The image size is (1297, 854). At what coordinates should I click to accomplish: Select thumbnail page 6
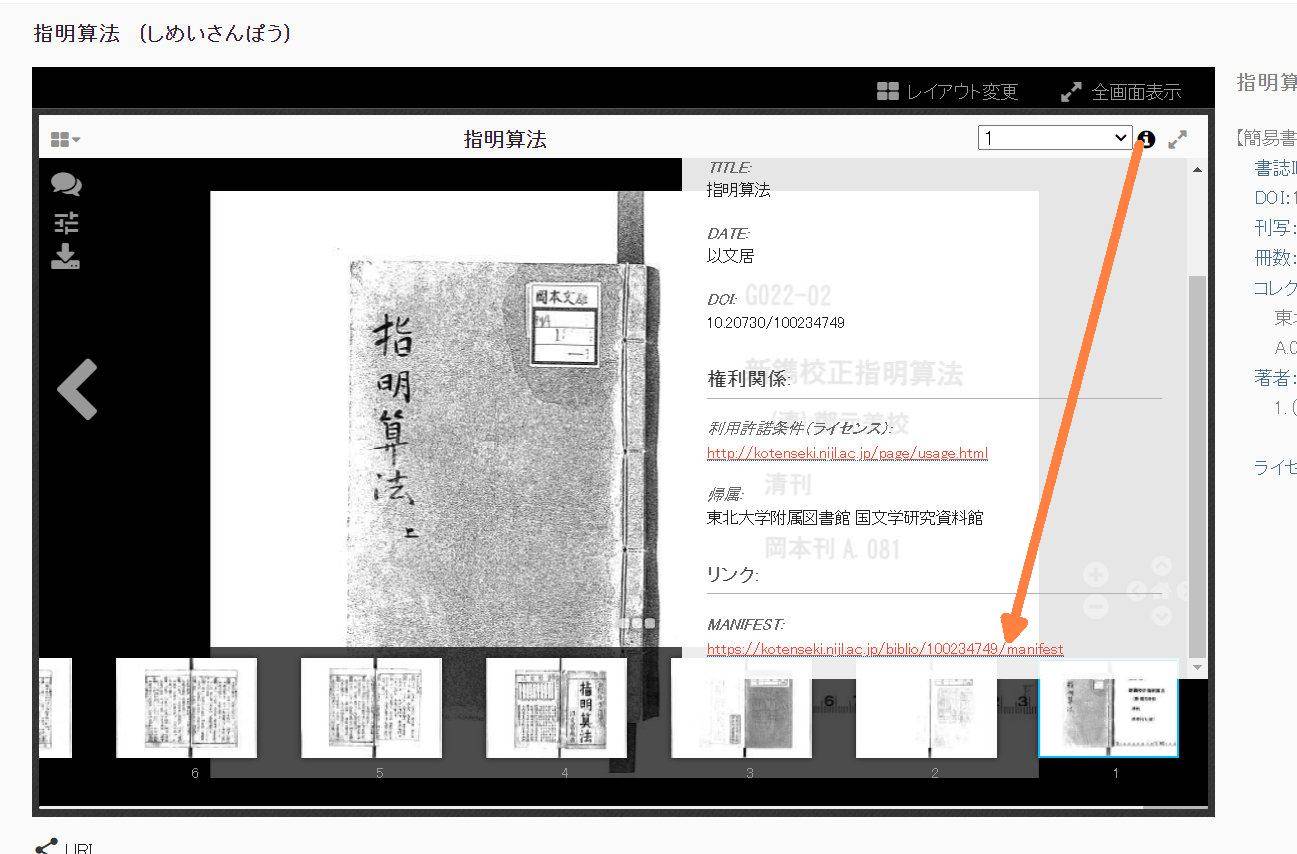click(186, 708)
